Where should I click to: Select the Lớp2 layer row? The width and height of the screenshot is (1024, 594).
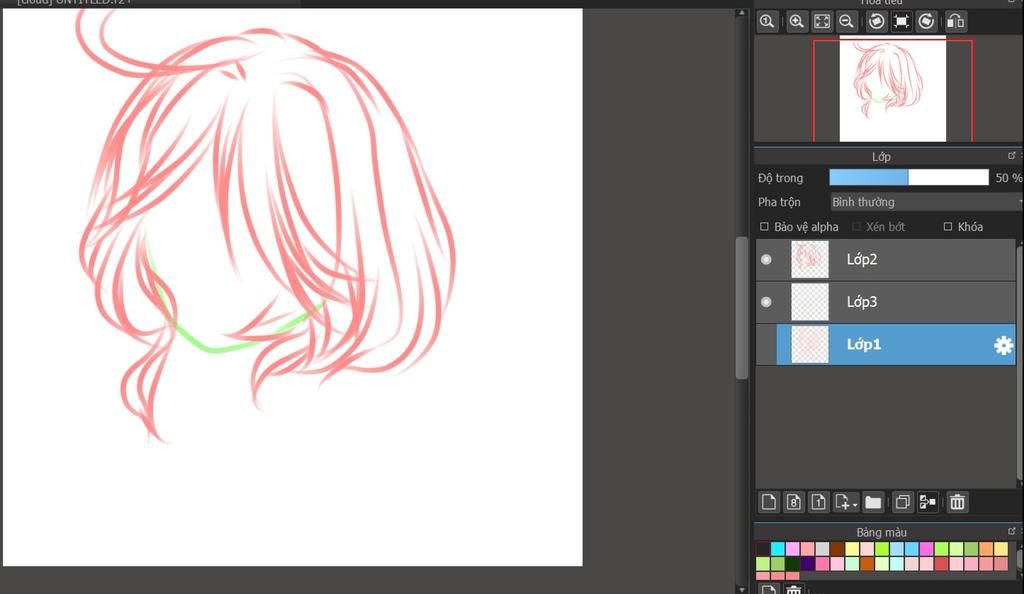[x=900, y=260]
